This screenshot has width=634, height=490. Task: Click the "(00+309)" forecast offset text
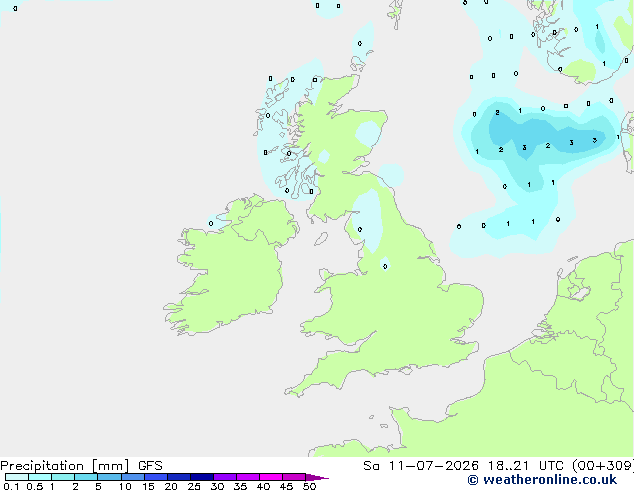(603, 466)
